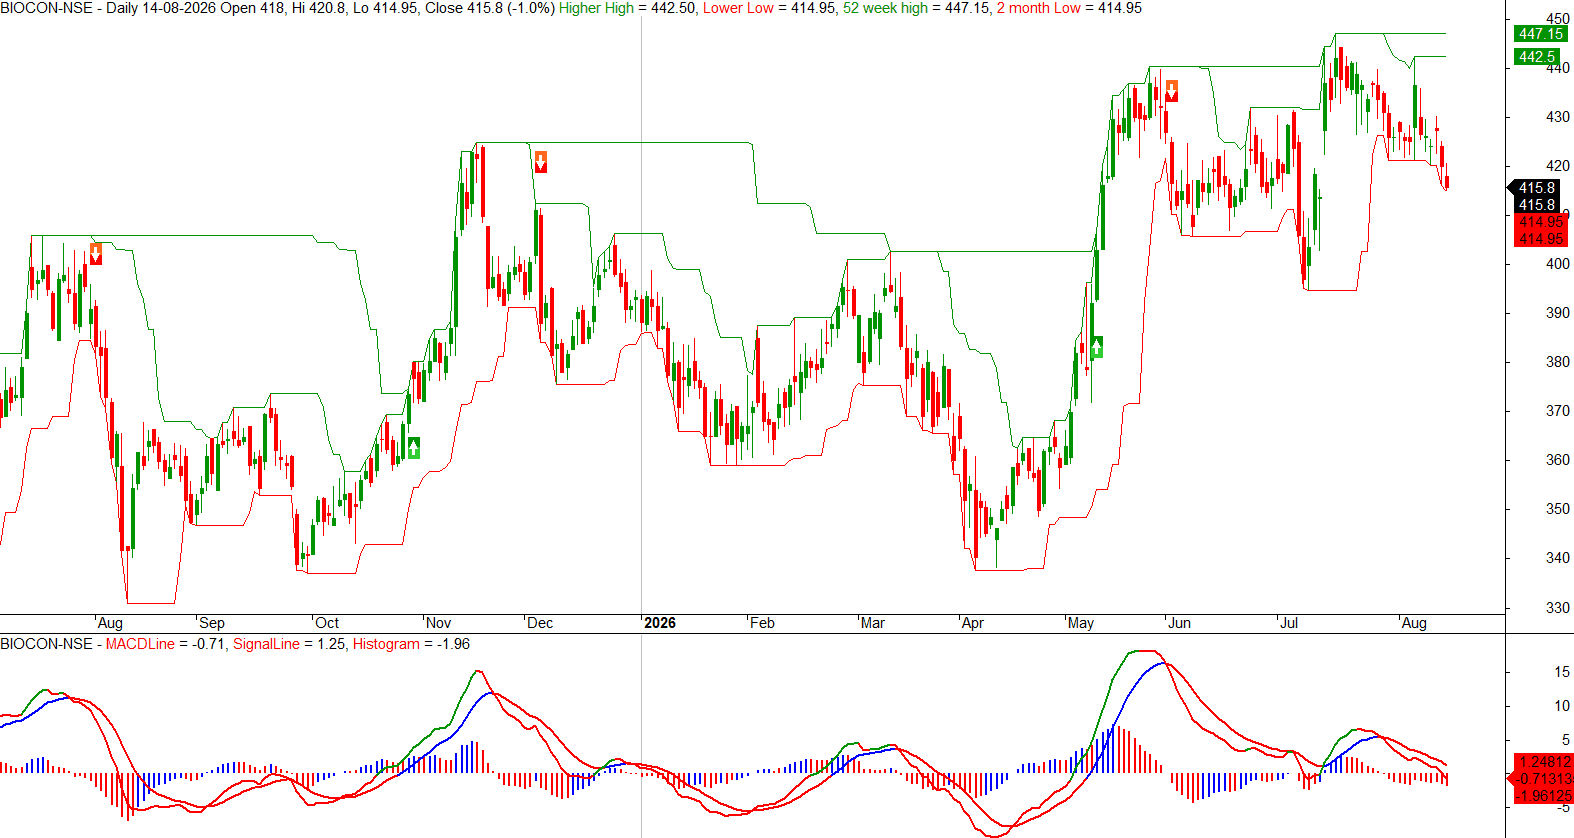Screen dimensions: 1574x838
Task: Click the "SignalLine = 1.25" indicator label
Action: 289,644
